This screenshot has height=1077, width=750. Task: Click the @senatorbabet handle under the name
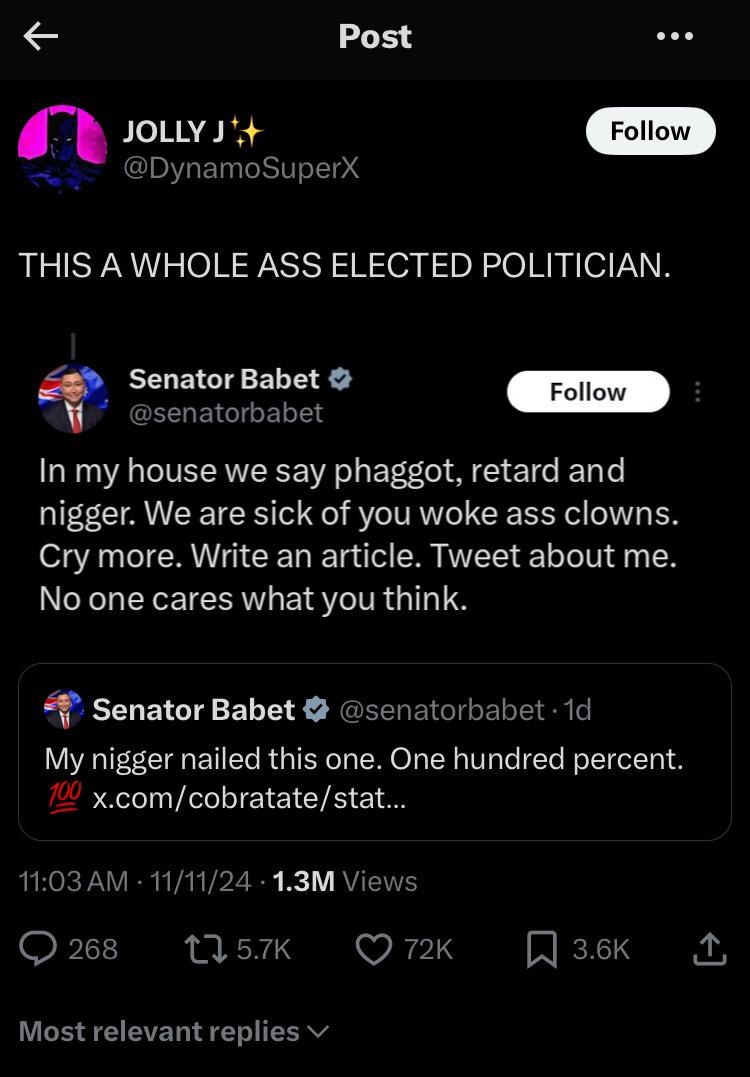(226, 412)
